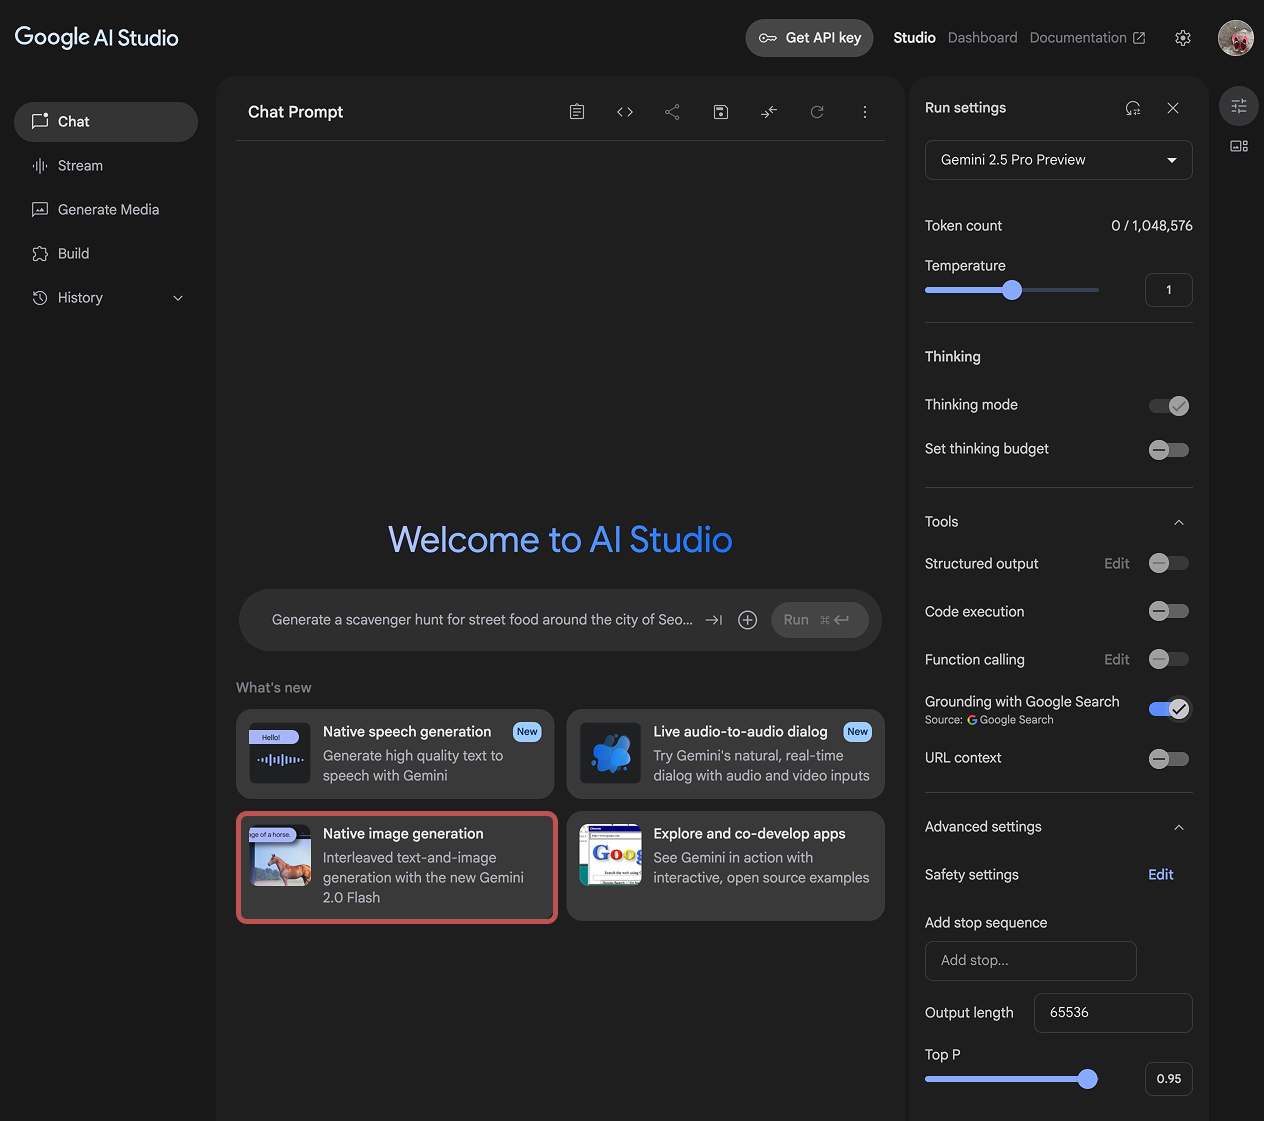Click the Top P slider handle
This screenshot has width=1264, height=1121.
coord(1088,1079)
